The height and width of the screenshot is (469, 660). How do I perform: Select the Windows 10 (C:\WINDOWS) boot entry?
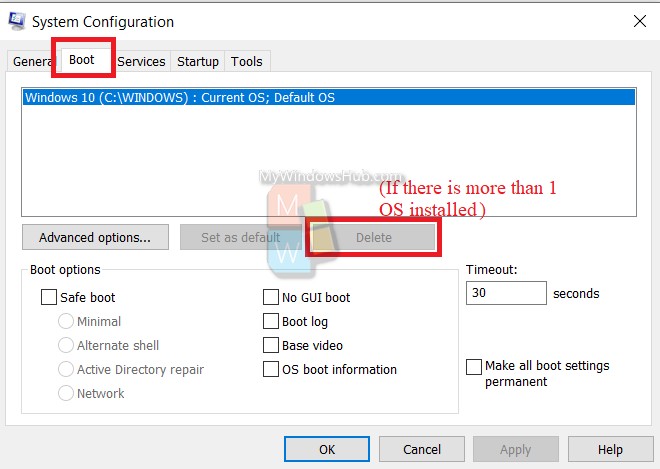[329, 97]
